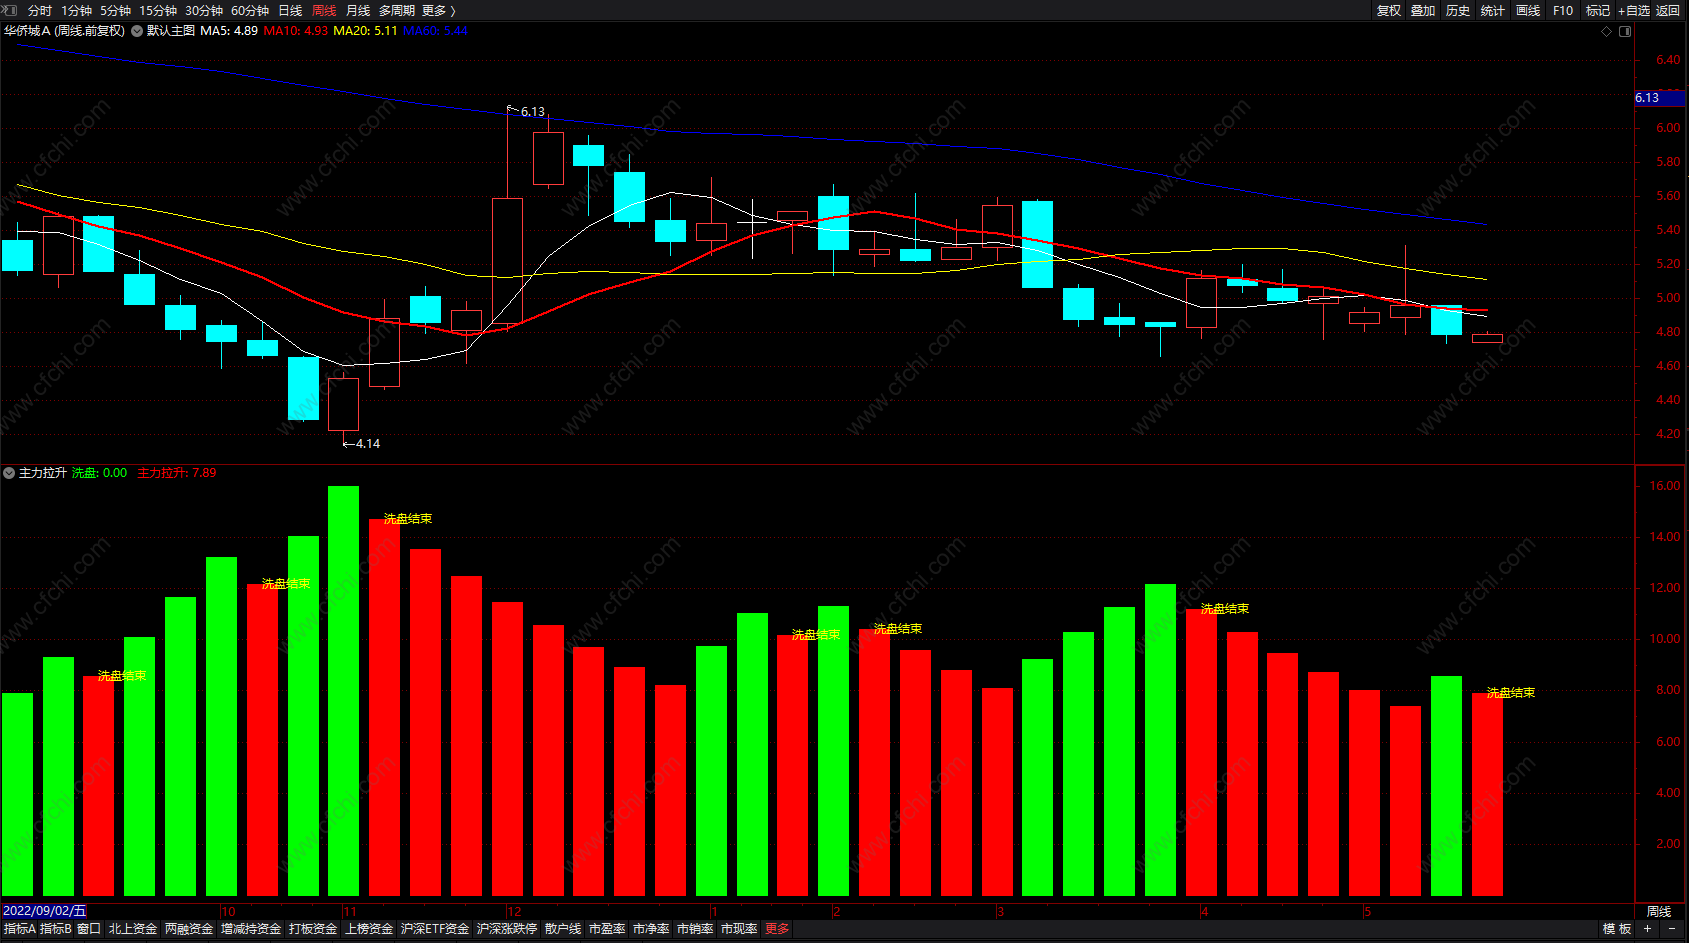This screenshot has width=1689, height=943.
Task: Click the 叠加 overlay button
Action: coord(1423,10)
